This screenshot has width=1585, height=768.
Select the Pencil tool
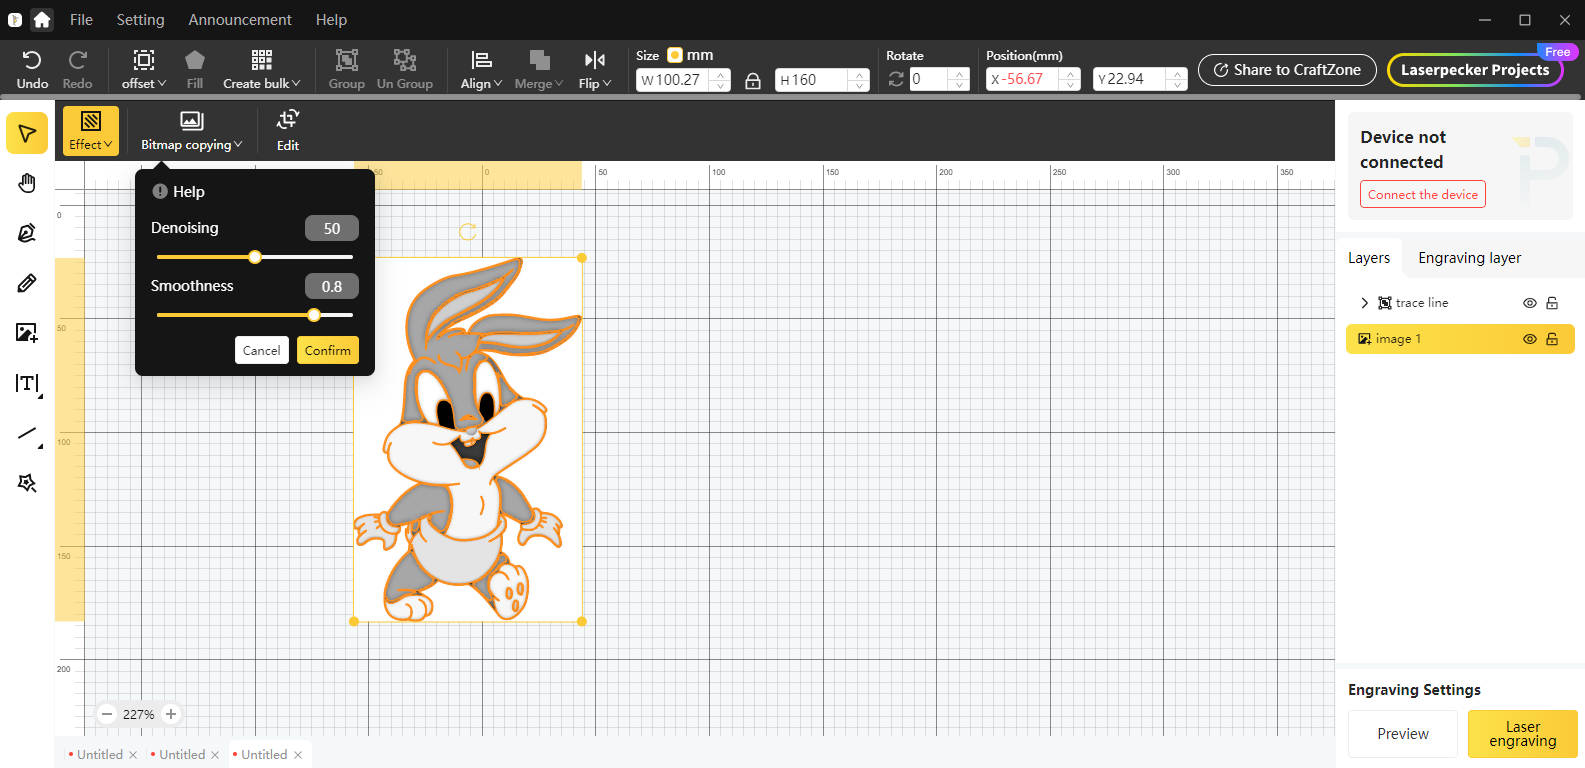pos(27,283)
